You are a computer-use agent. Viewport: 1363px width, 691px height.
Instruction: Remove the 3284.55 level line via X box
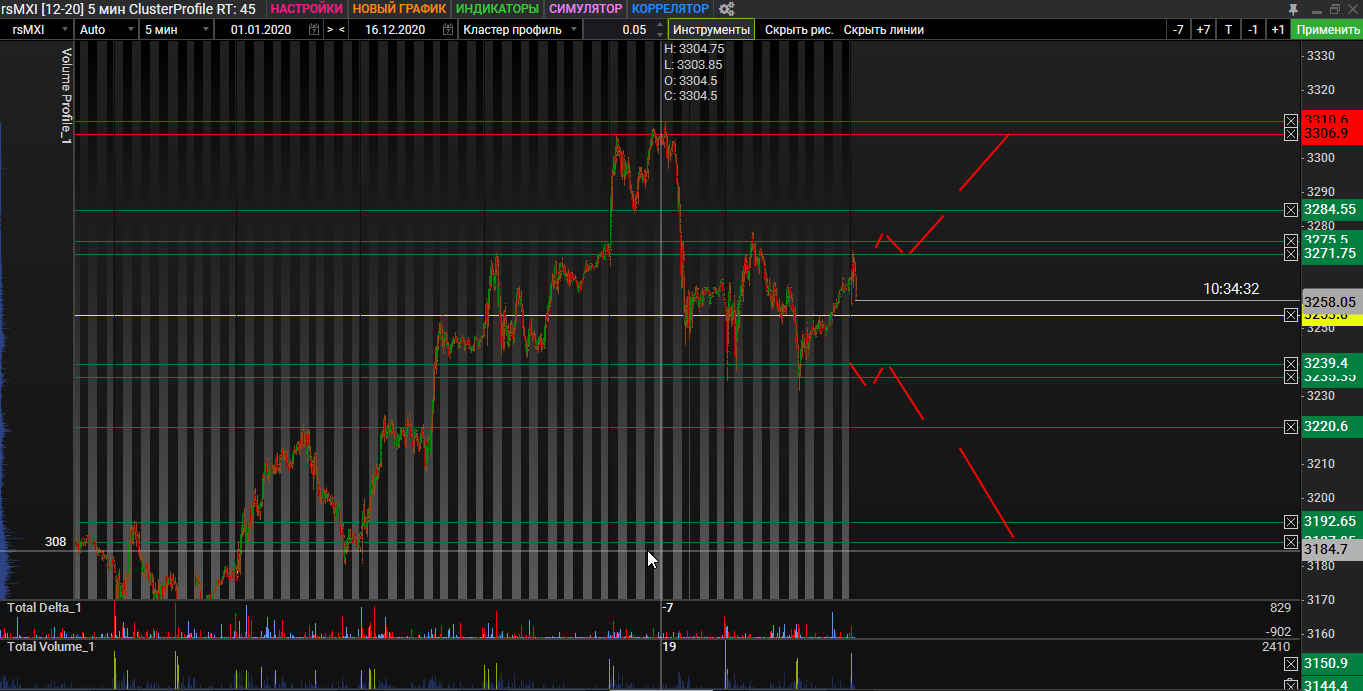(x=1291, y=210)
